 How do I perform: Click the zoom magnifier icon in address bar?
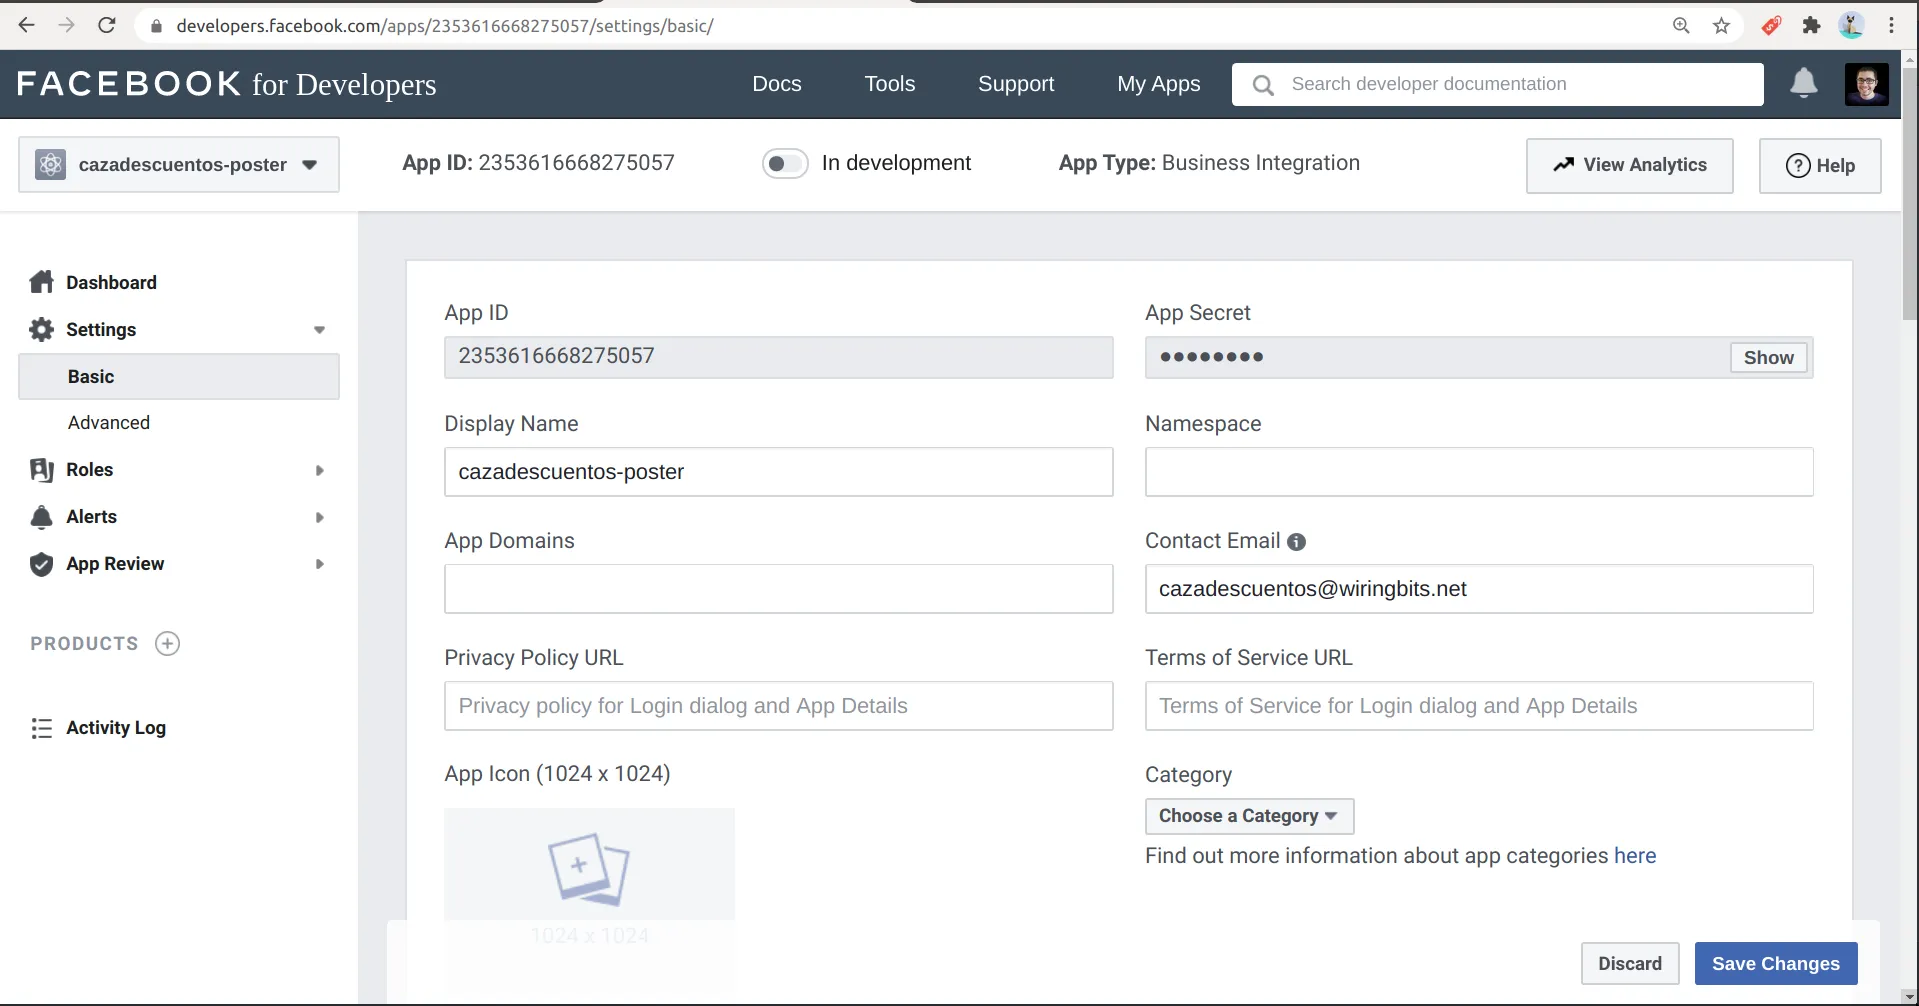1681,26
